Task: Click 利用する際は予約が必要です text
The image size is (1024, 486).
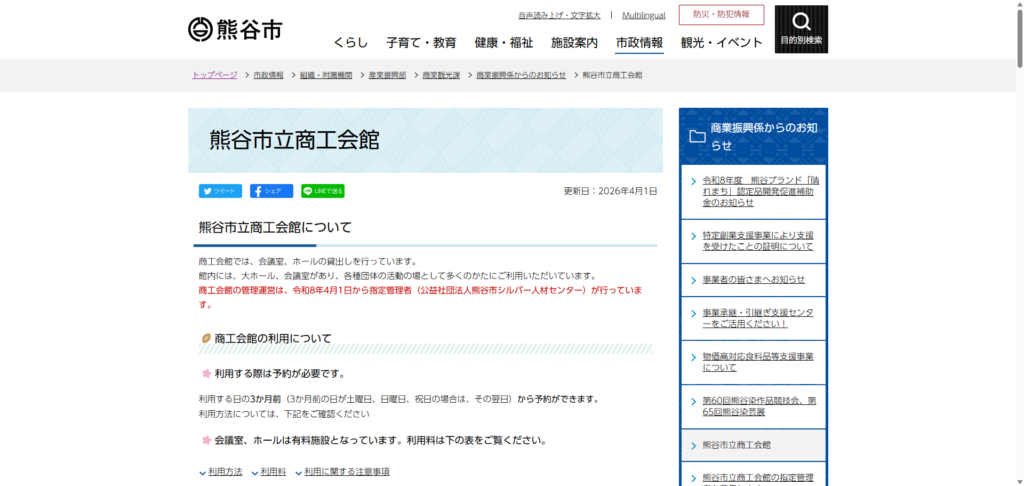Action: tap(279, 374)
